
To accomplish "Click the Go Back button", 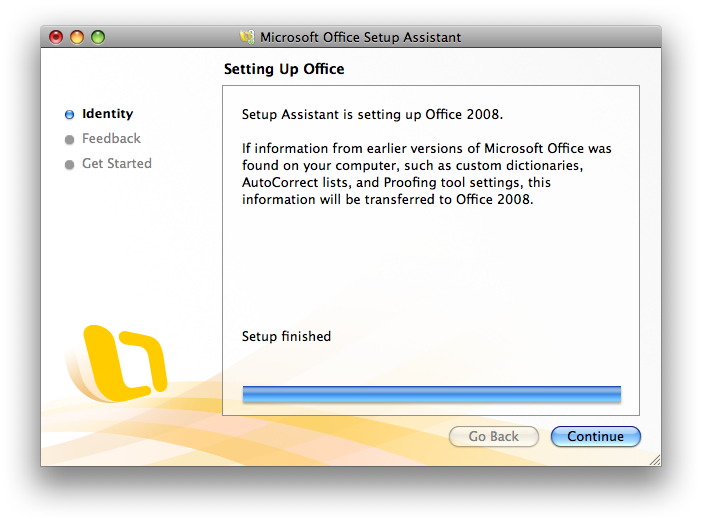I will [x=493, y=436].
